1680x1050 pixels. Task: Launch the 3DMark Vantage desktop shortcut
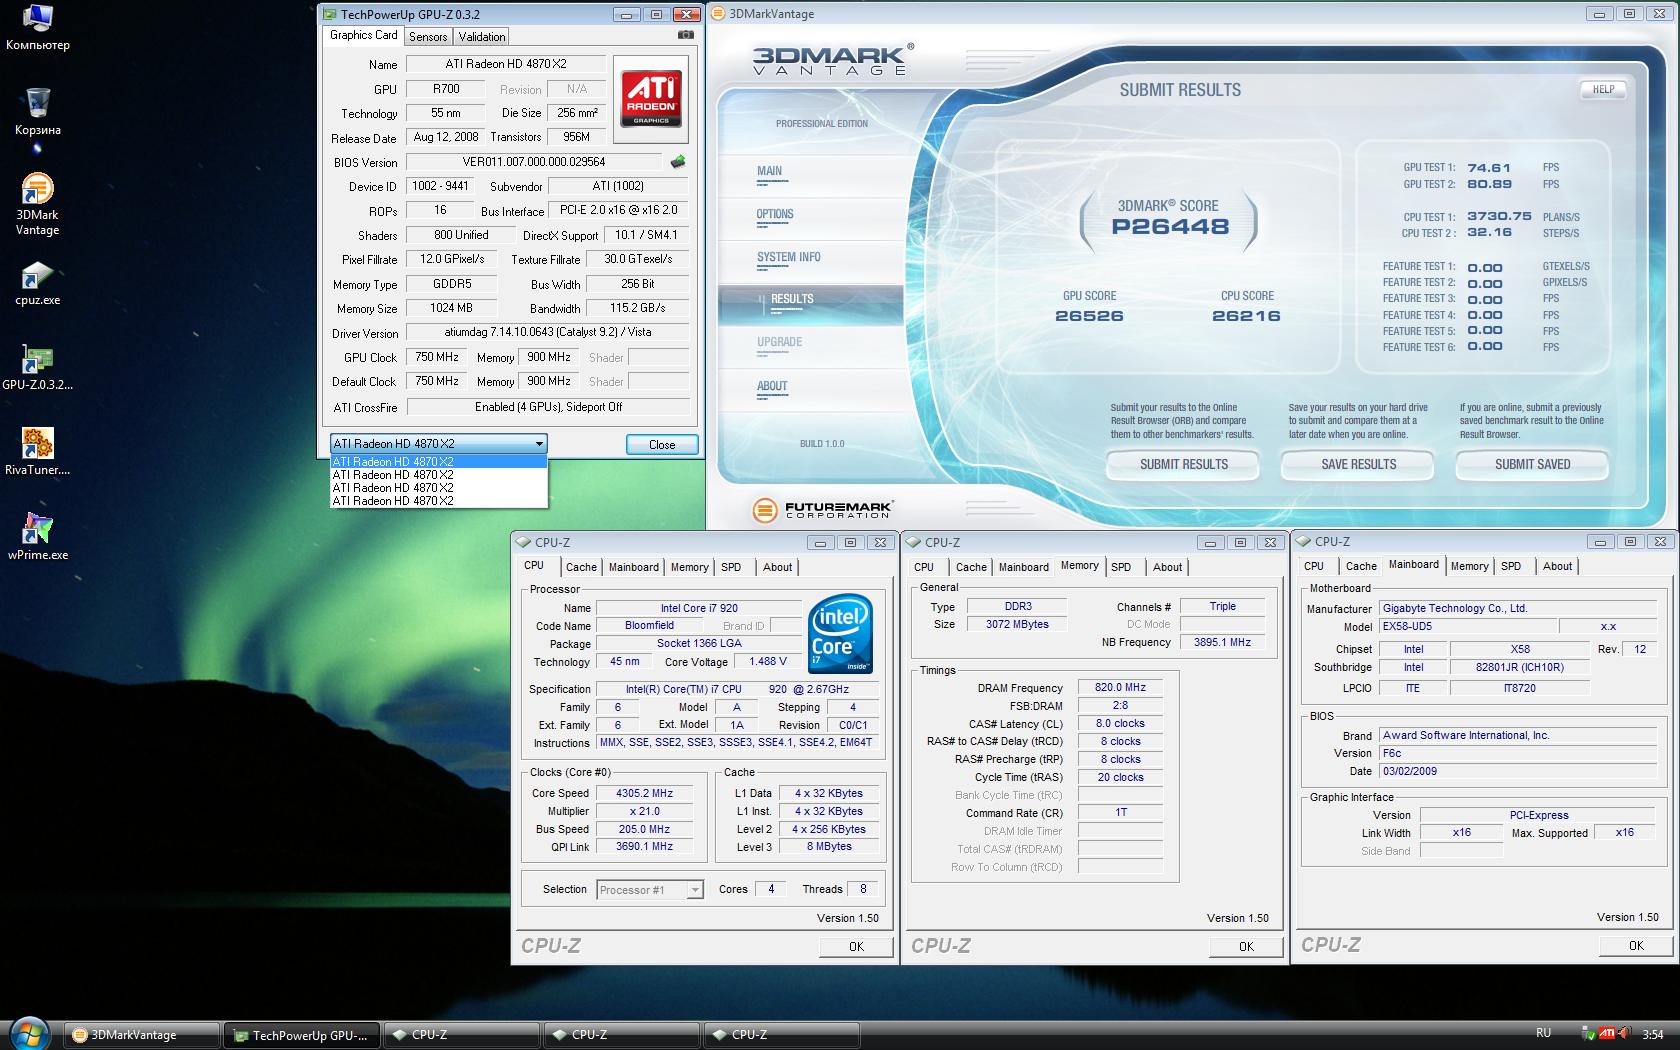tap(37, 204)
